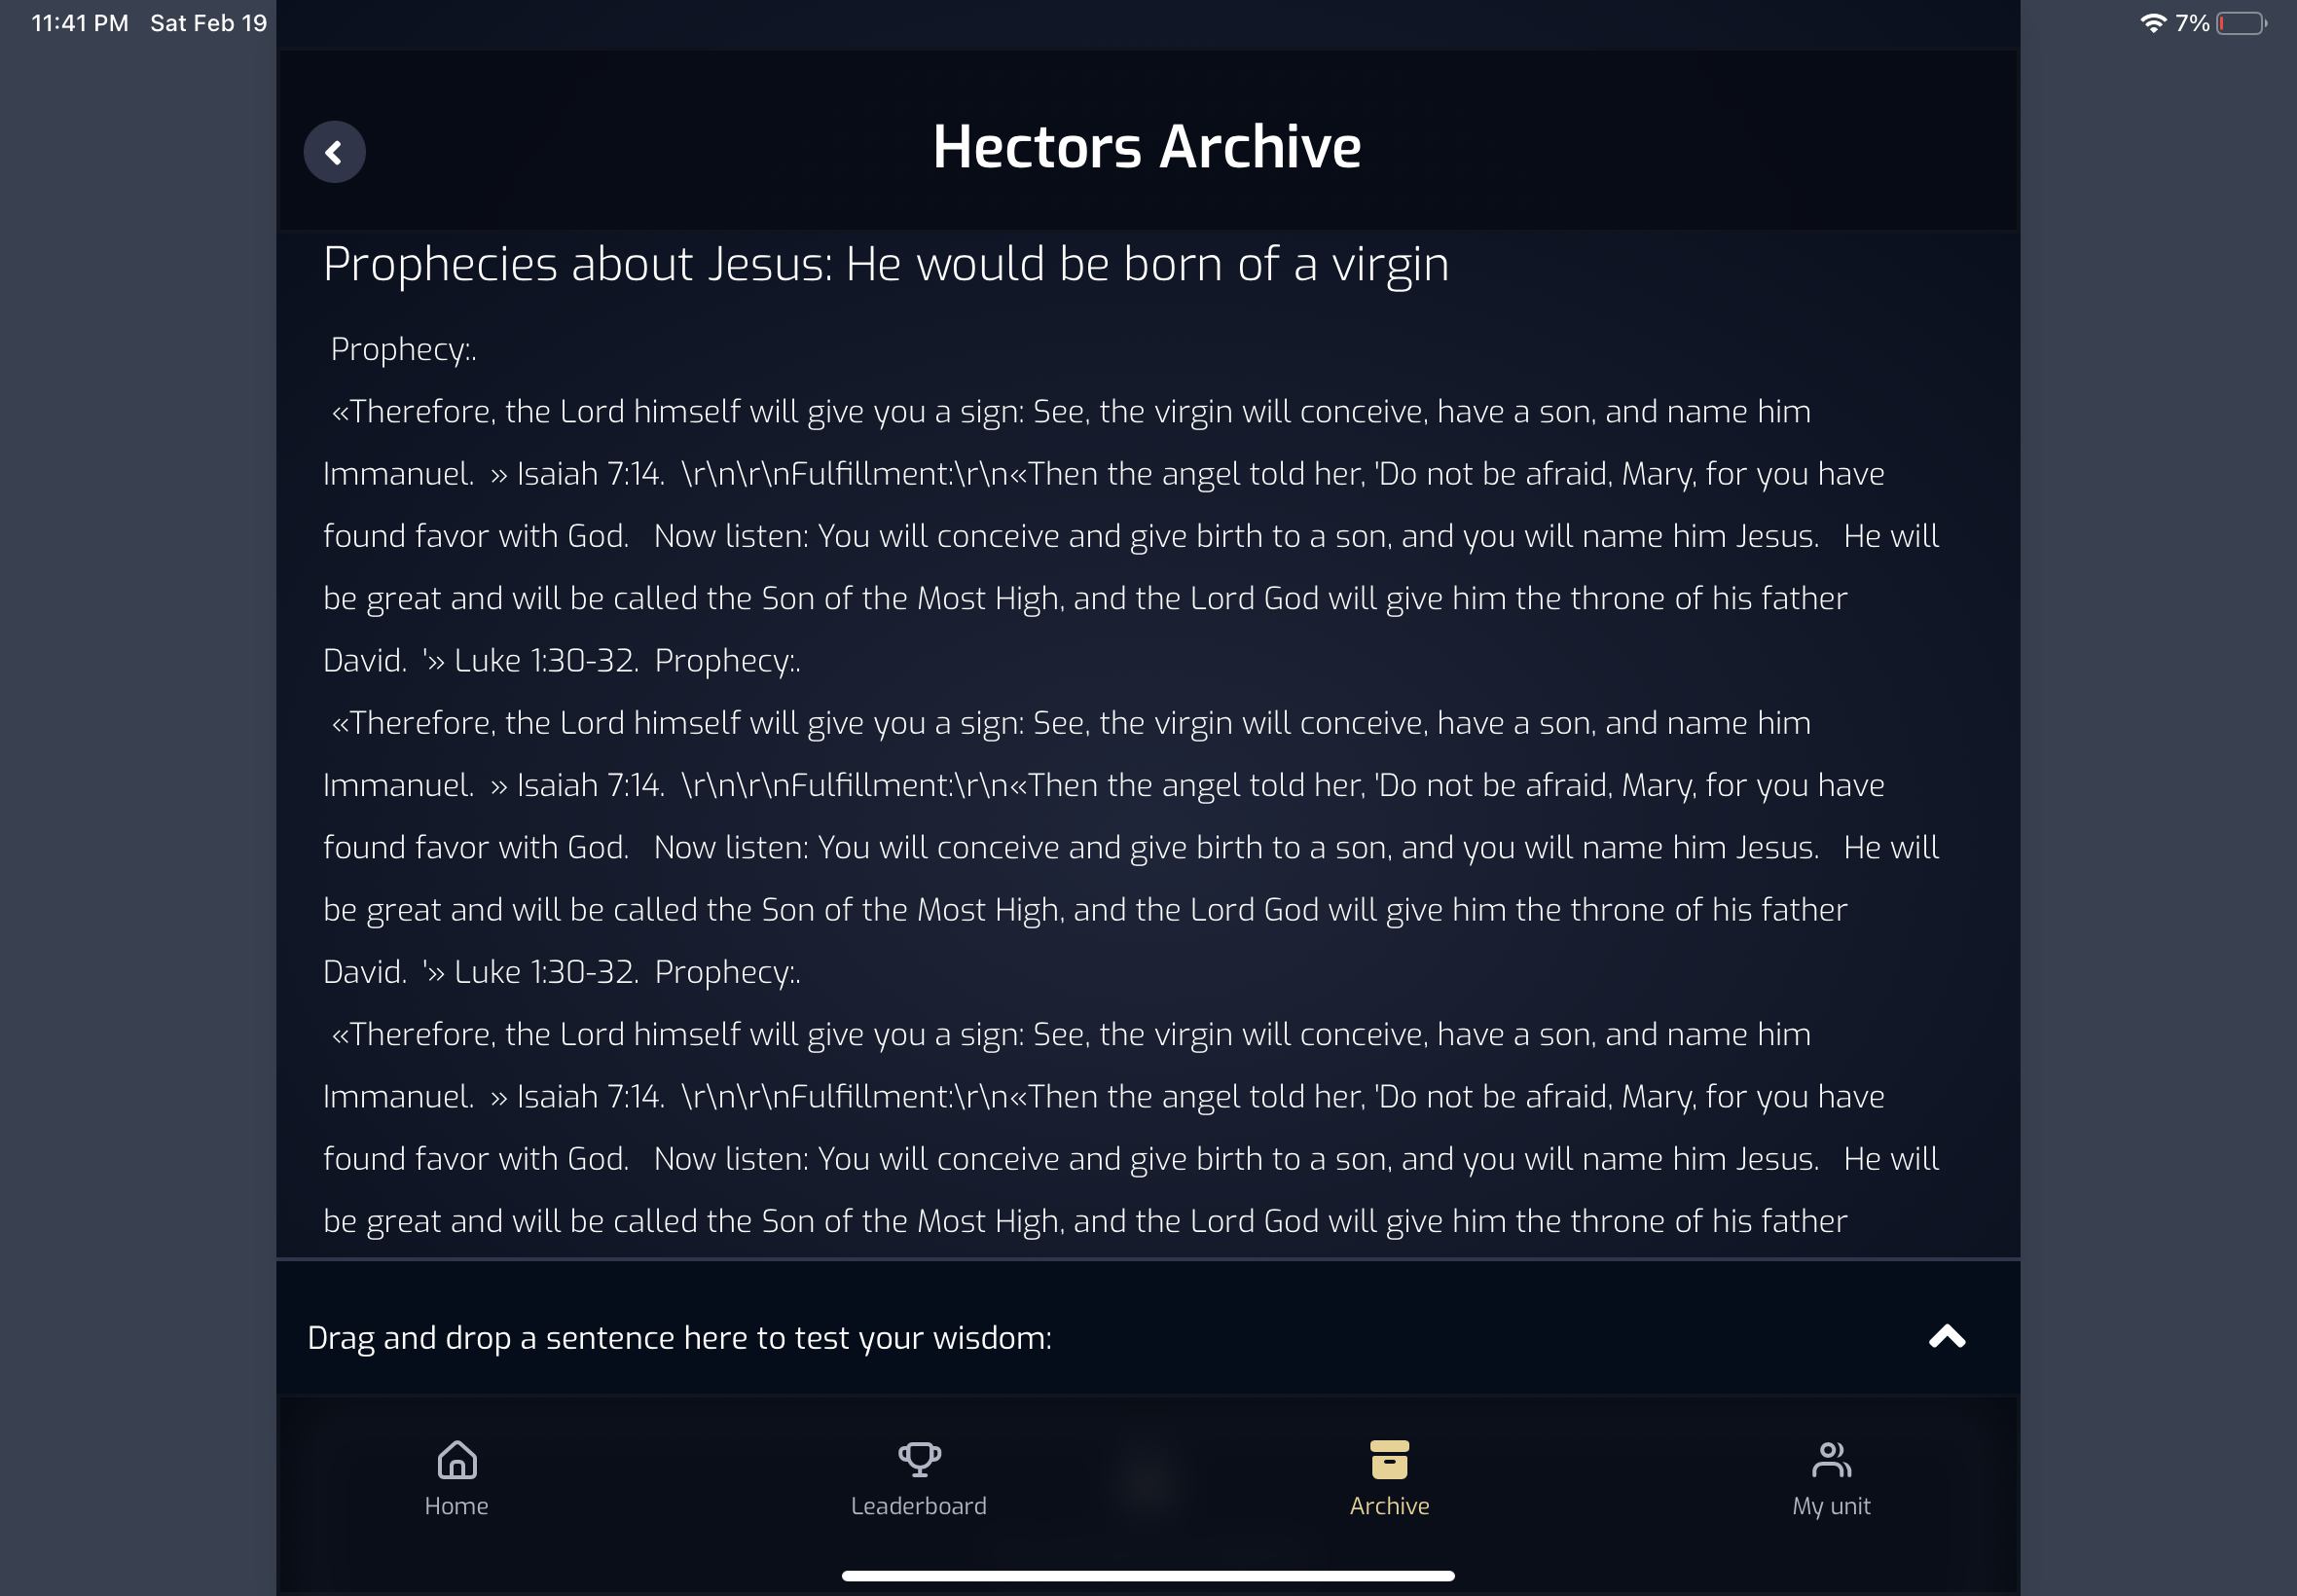
Task: Check the Wi-Fi status icon
Action: tap(2153, 23)
